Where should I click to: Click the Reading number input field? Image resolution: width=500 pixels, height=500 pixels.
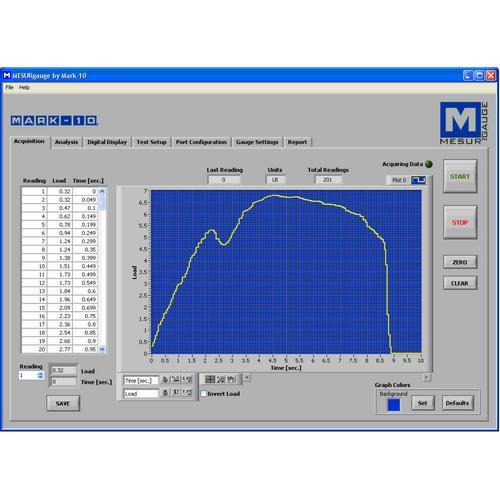pos(28,376)
